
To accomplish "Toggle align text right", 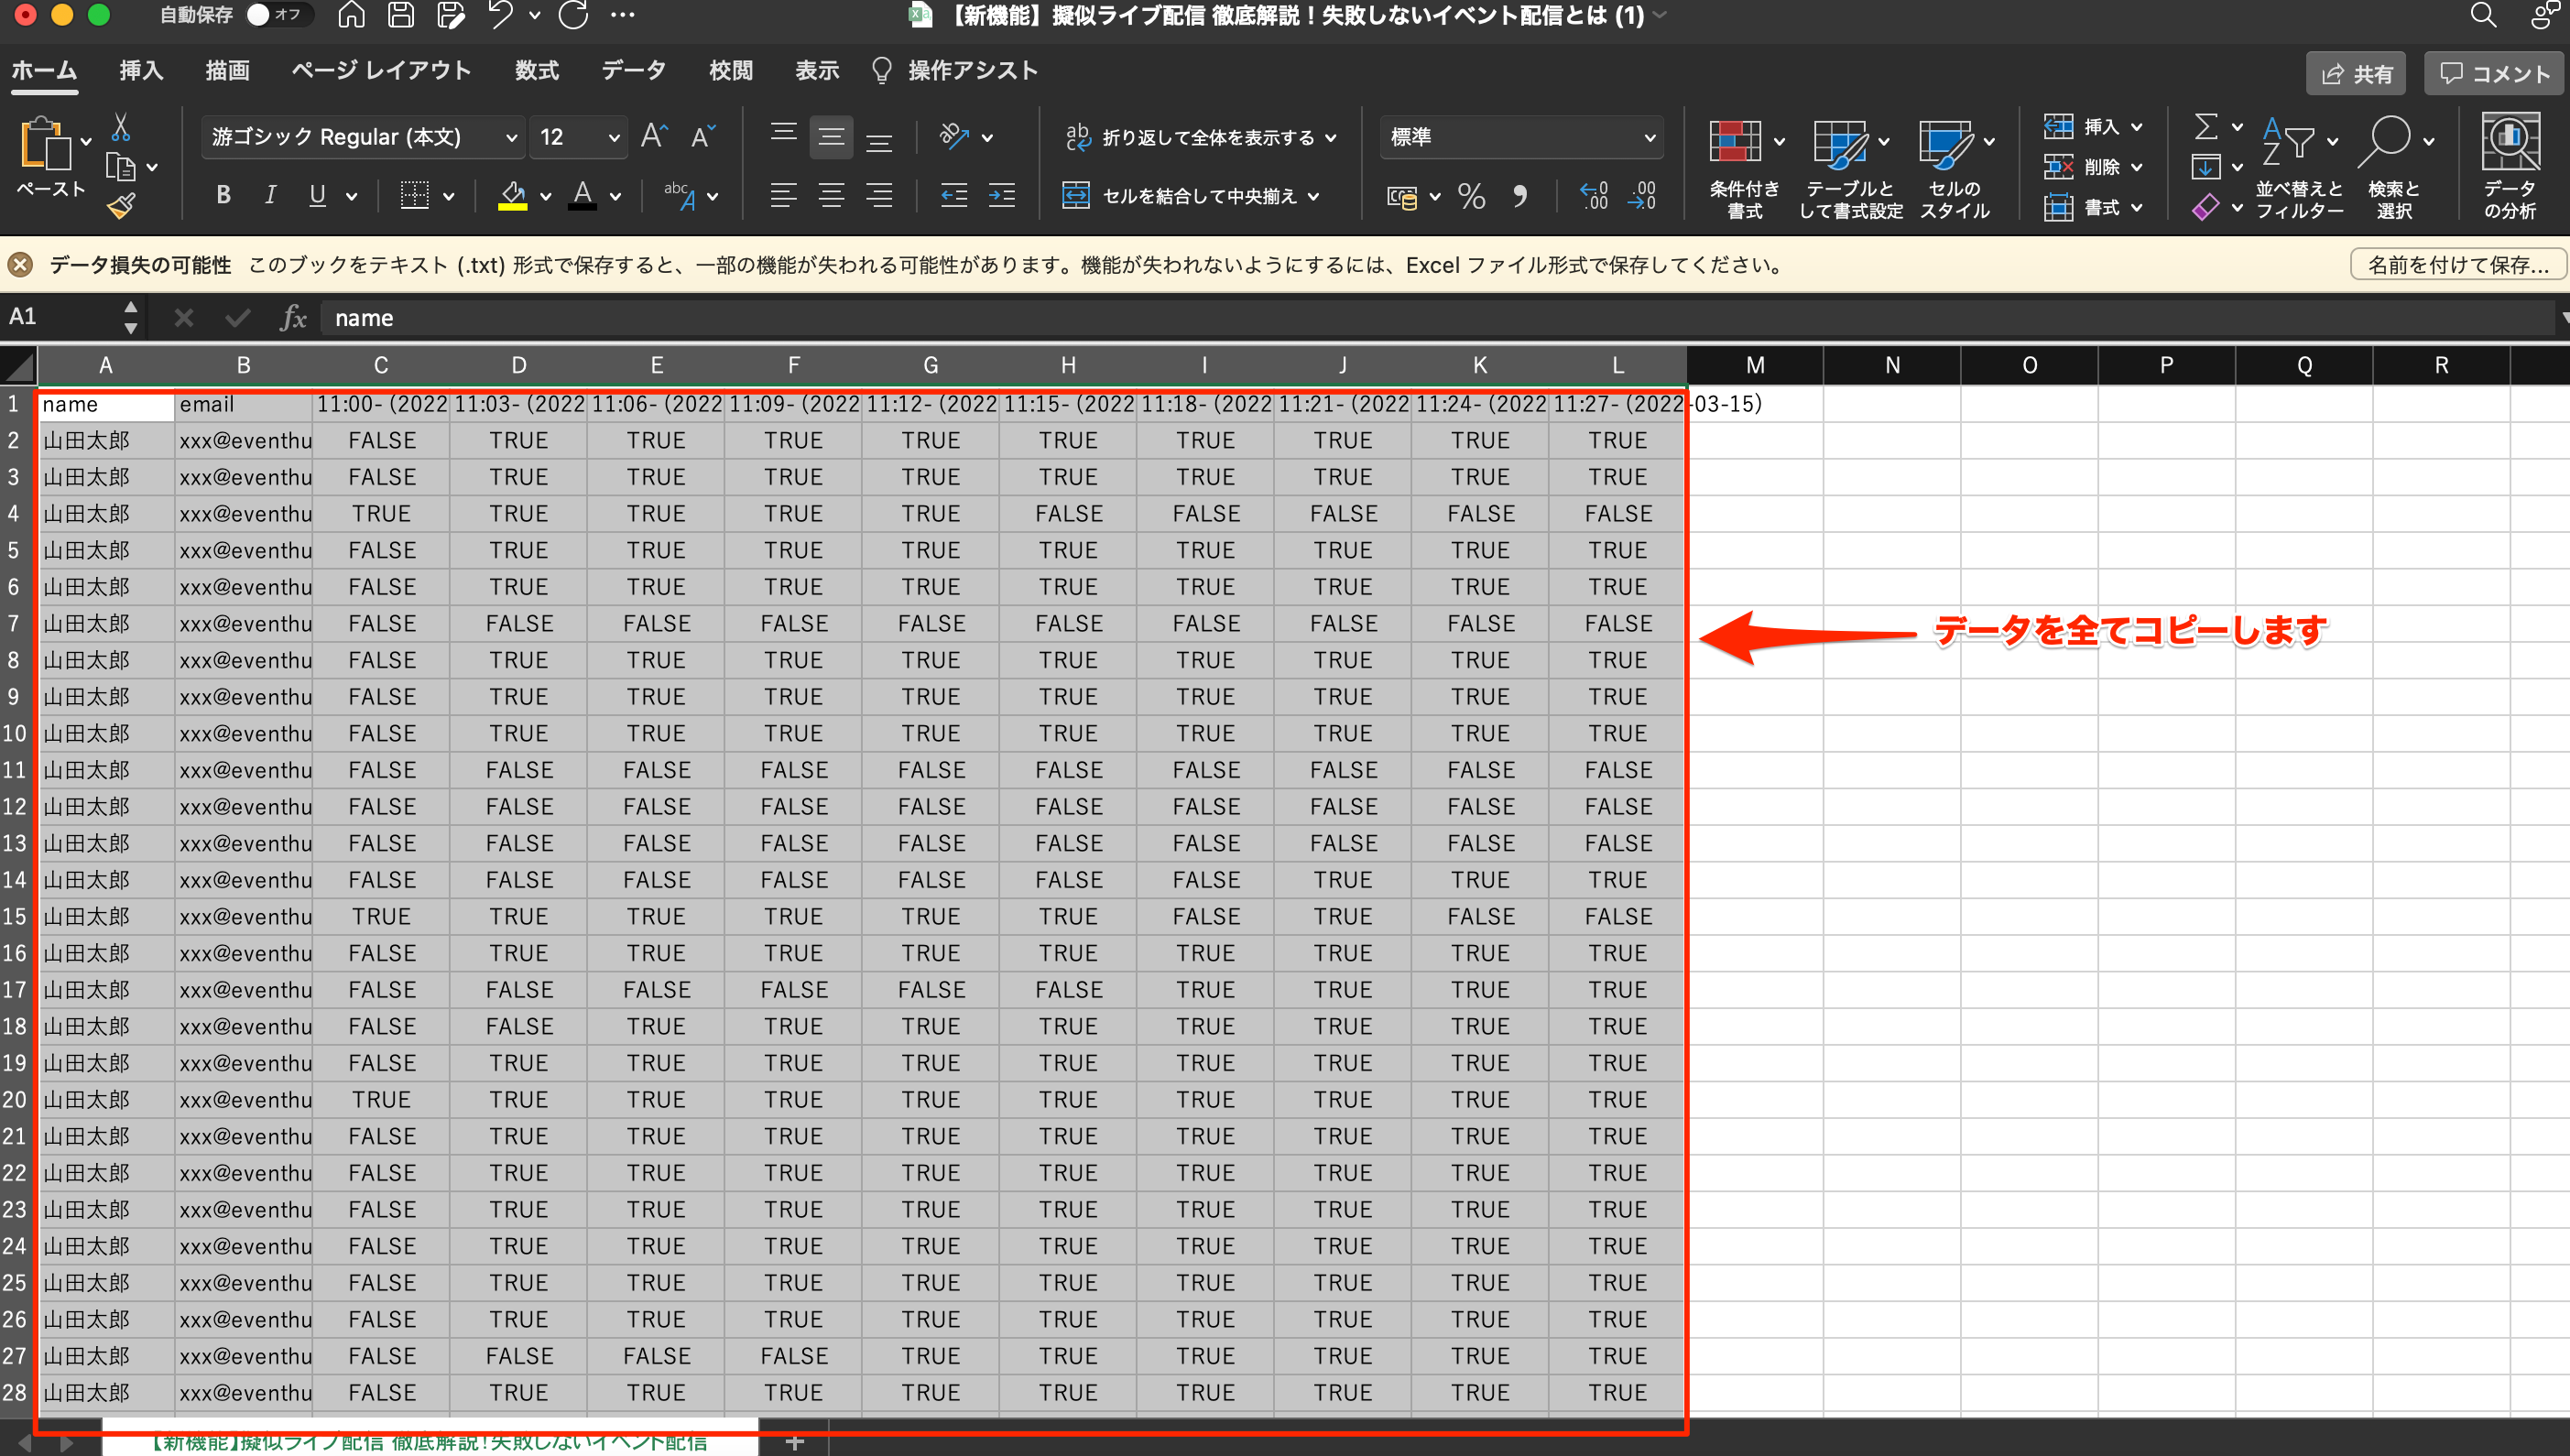I will click(879, 195).
